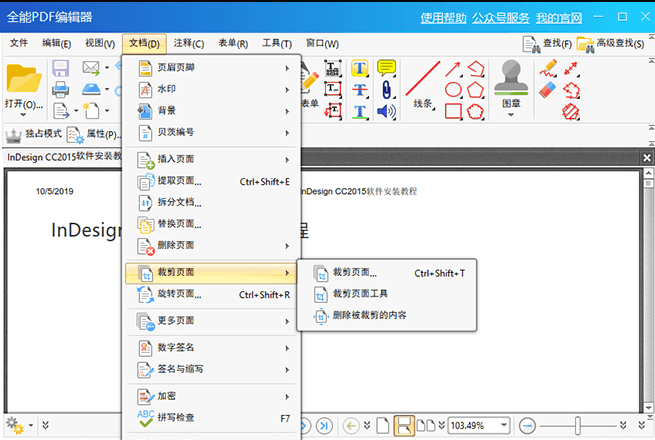Click the scanner icon

pos(91,89)
